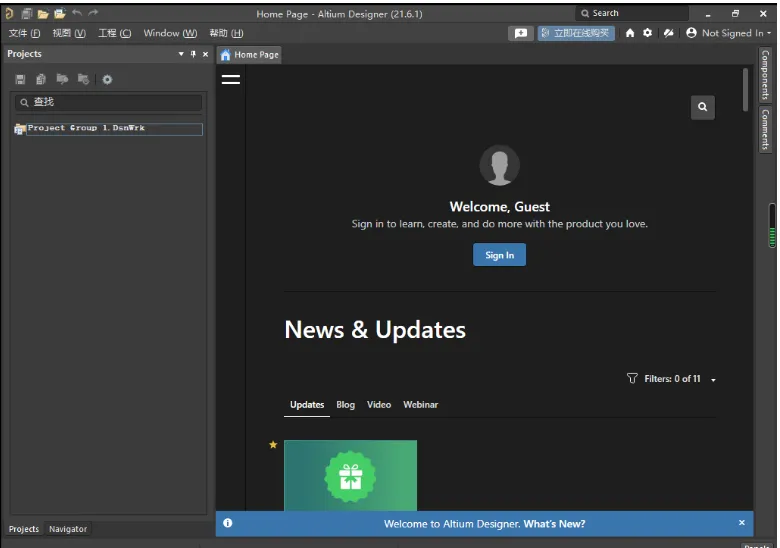Click the filter funnel icon
This screenshot has height=548, width=780.
[x=632, y=378]
